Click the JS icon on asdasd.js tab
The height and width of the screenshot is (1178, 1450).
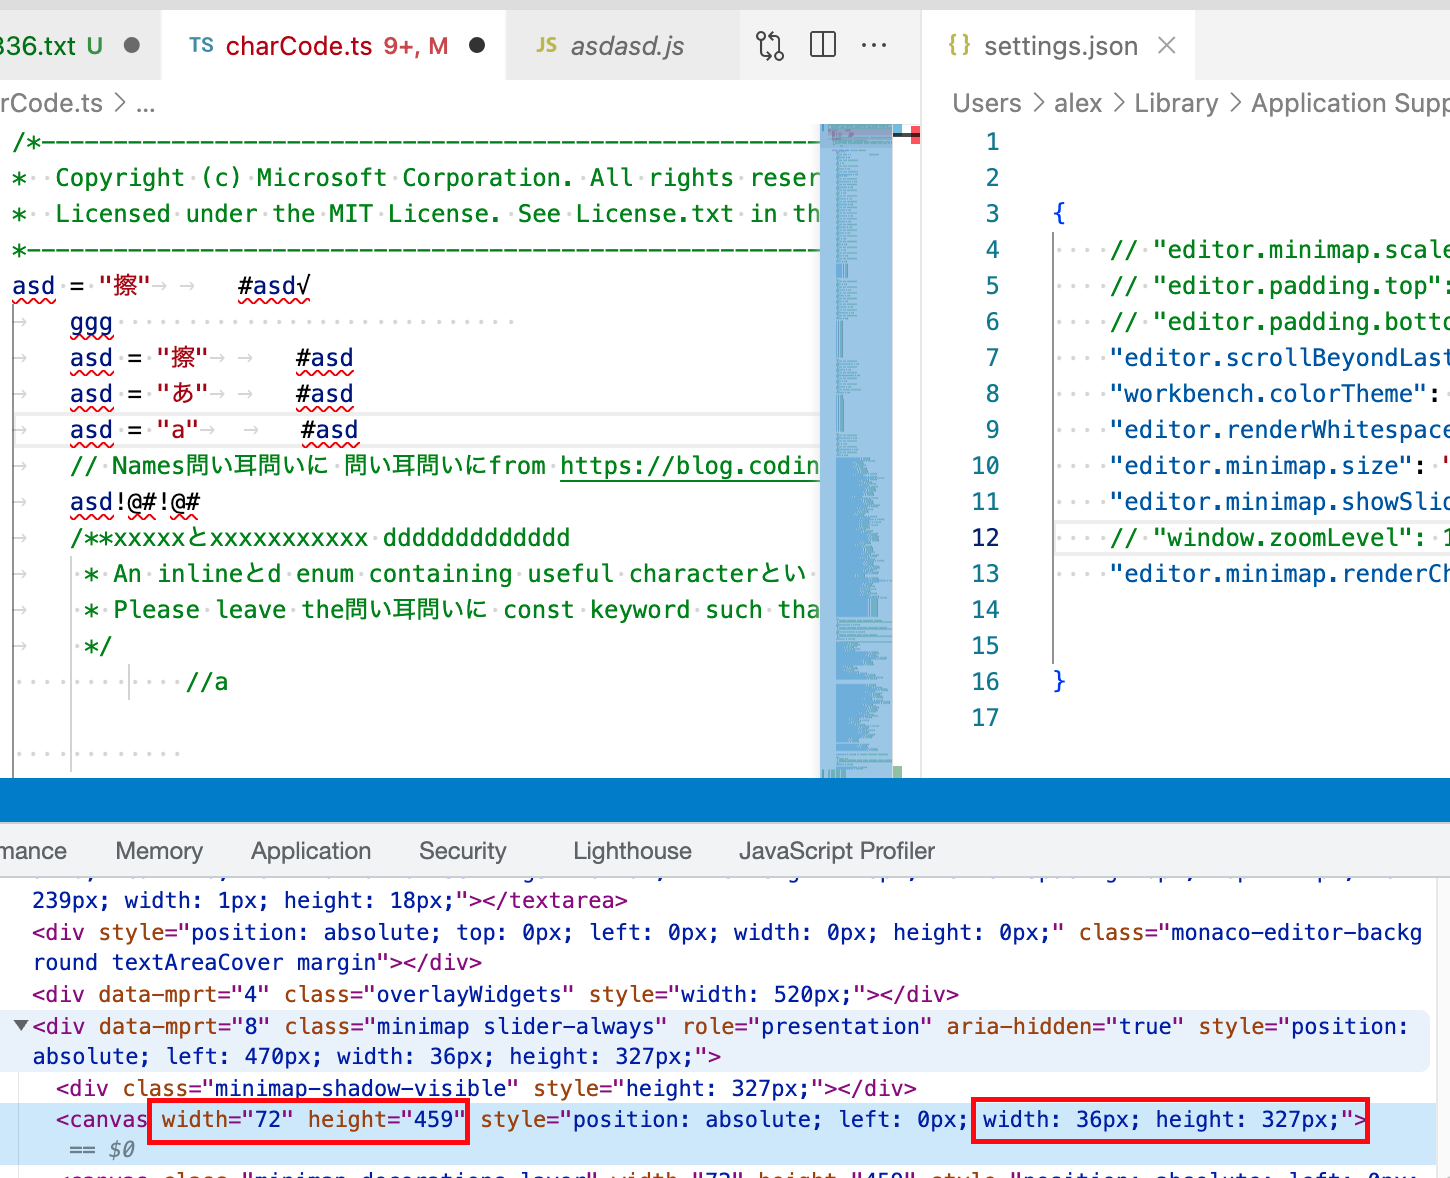[x=547, y=45]
